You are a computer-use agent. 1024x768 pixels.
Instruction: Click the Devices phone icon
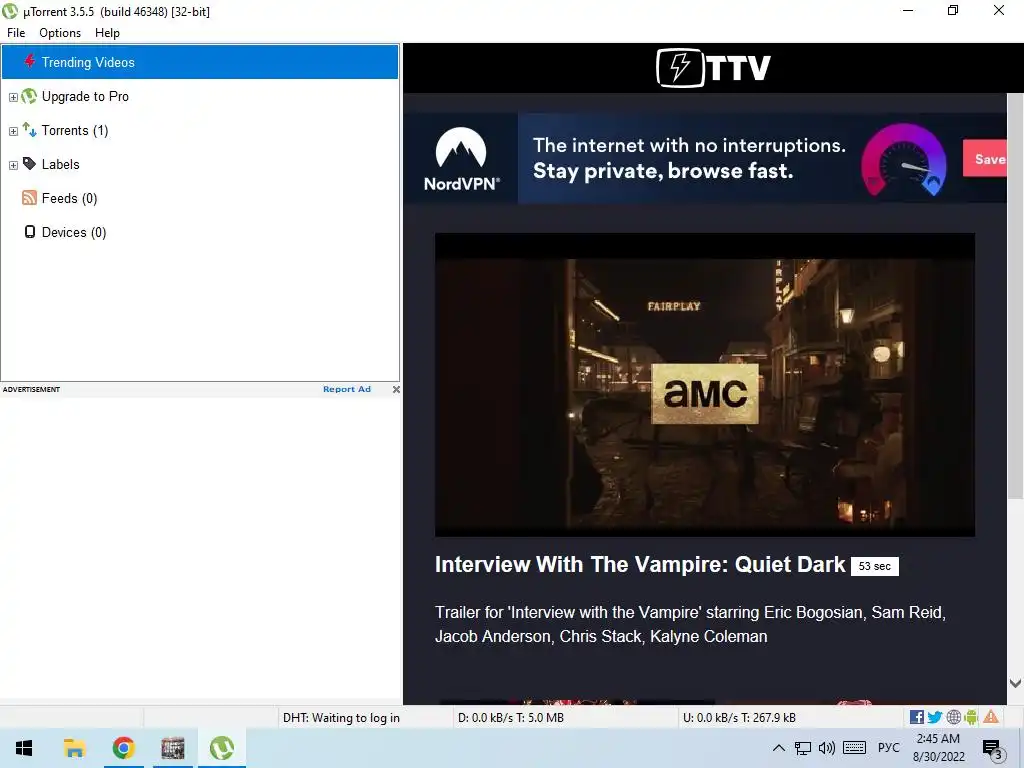(x=29, y=232)
